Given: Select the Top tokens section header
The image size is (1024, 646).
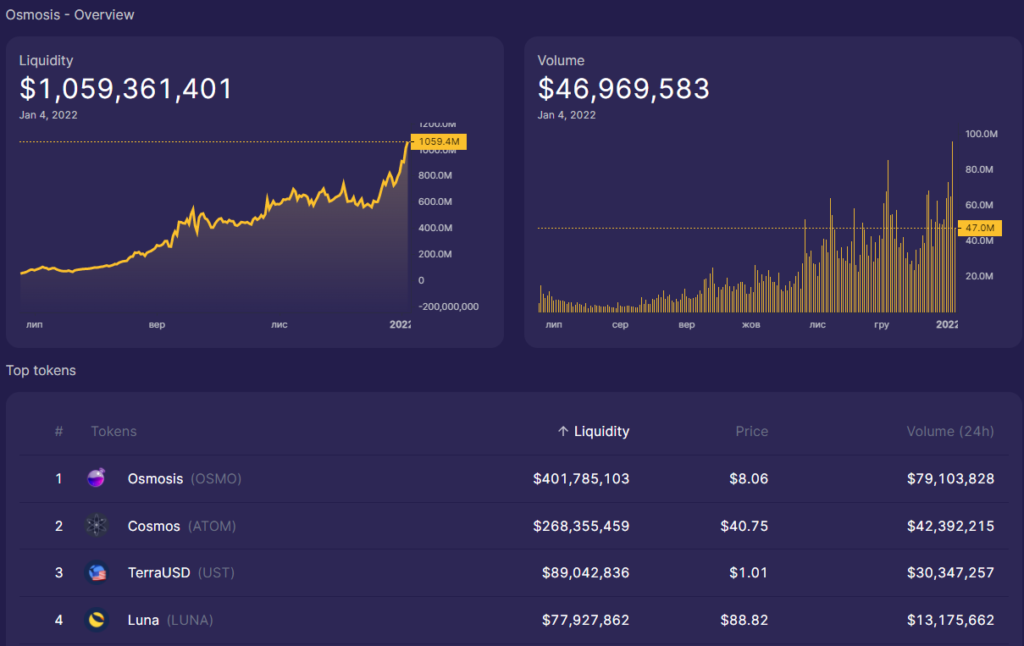Looking at the screenshot, I should (41, 370).
